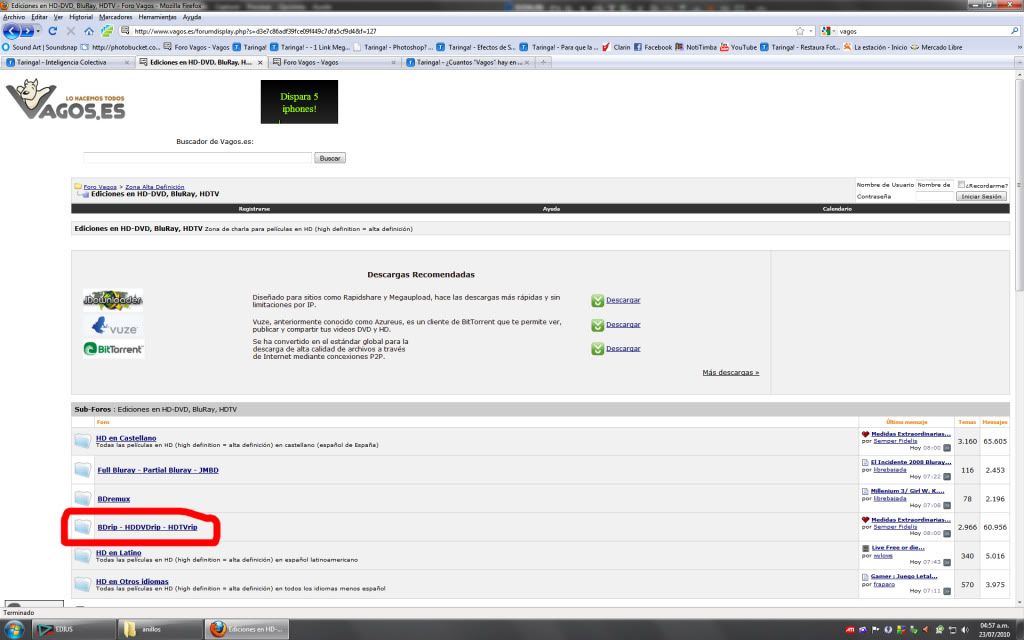Switch to the Taringa! - Inteligencia Colectiva tab
Screen dimensions: 1024x640
67,62
